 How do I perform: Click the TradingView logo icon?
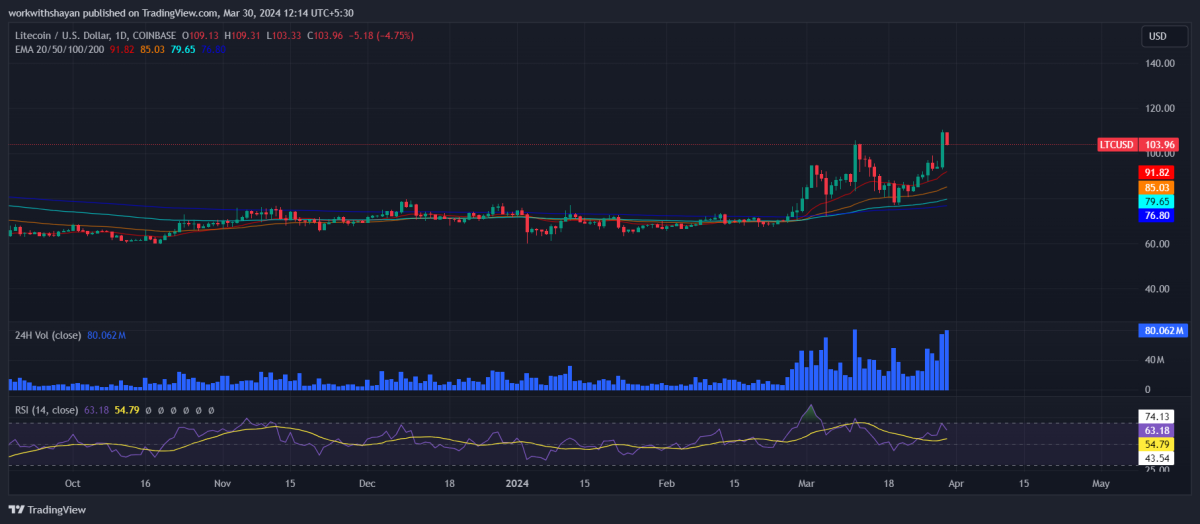[20, 509]
